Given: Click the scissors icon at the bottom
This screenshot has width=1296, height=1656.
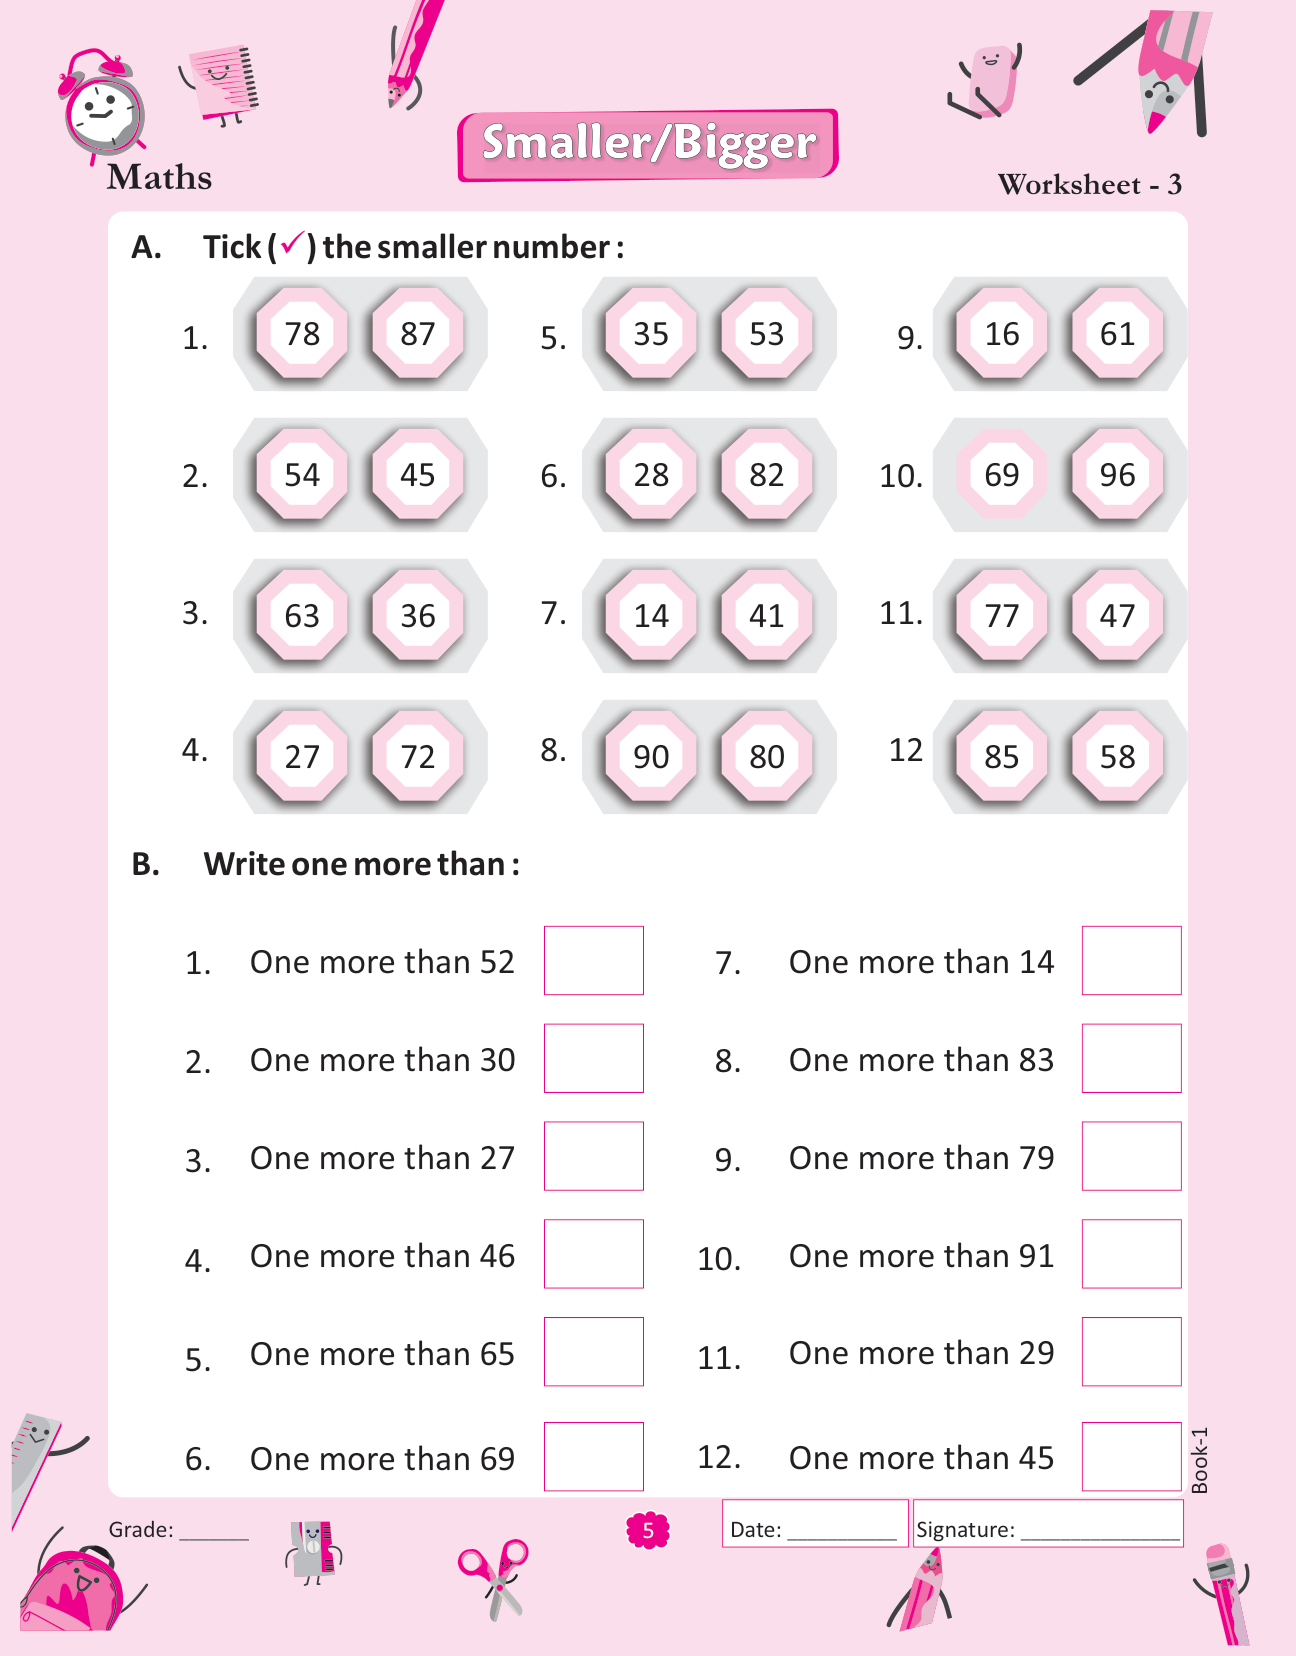Looking at the screenshot, I should (494, 1575).
